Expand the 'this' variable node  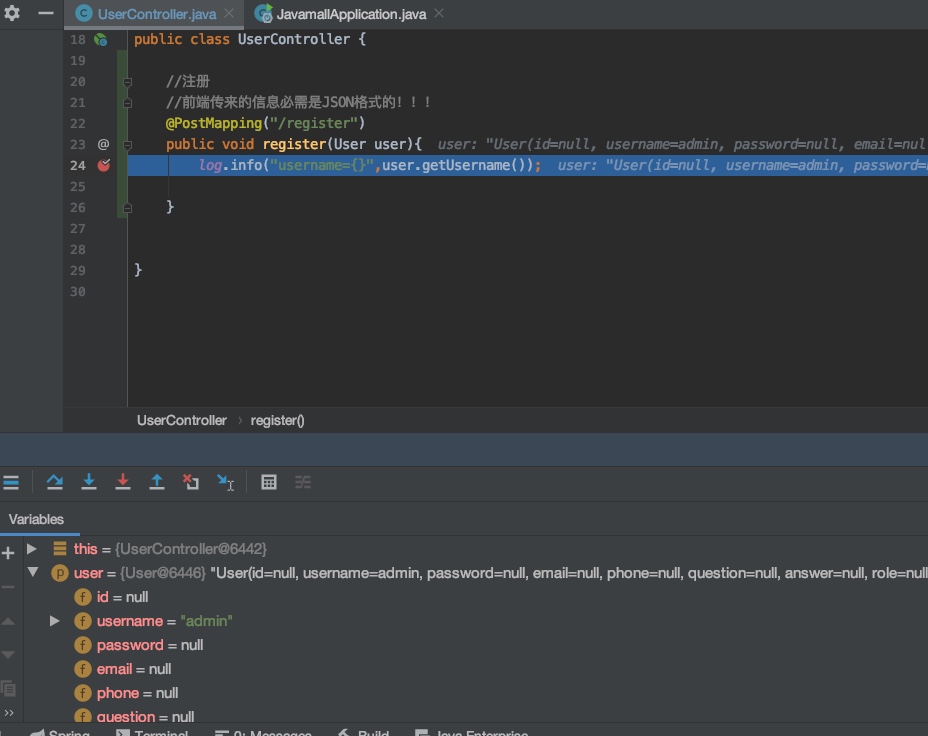[32, 549]
